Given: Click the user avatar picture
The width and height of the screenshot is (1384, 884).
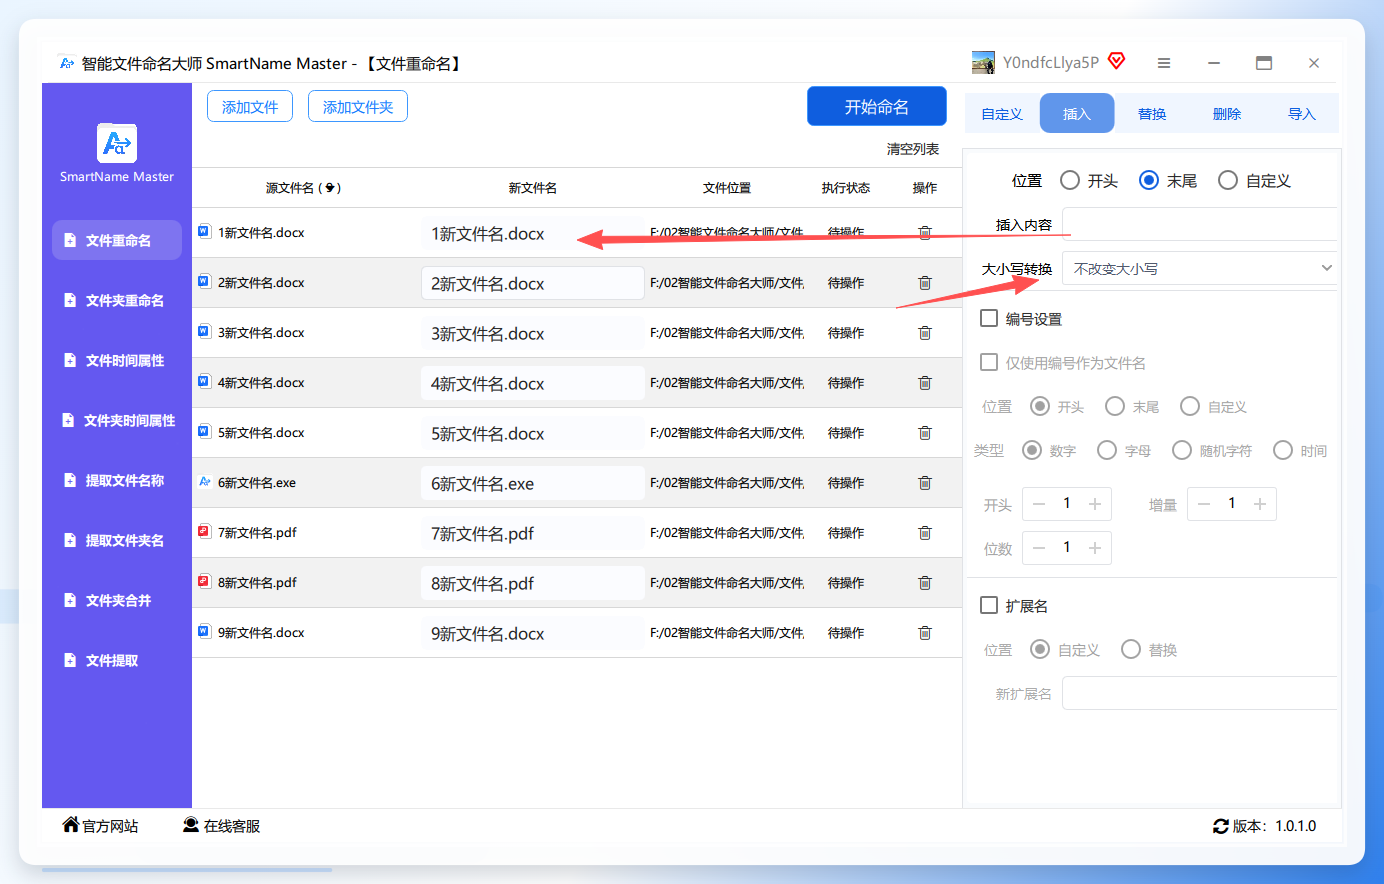Looking at the screenshot, I should click(983, 62).
